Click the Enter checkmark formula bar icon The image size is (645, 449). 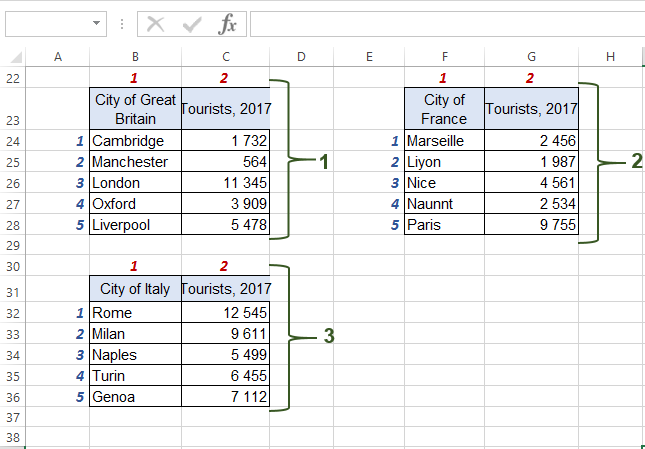192,23
